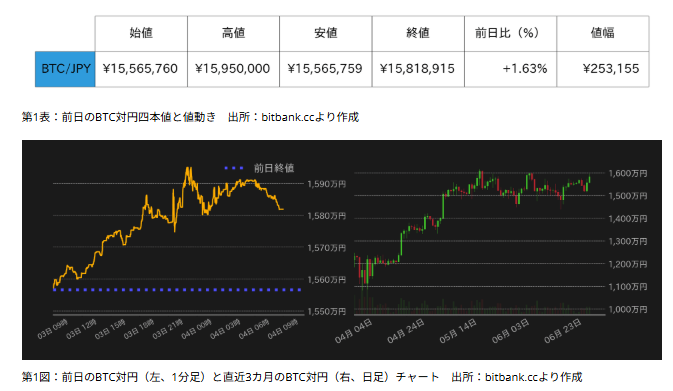Click the low price ¥15,565,759 cell
Image resolution: width=673 pixels, height=391 pixels.
pyautogui.click(x=326, y=69)
